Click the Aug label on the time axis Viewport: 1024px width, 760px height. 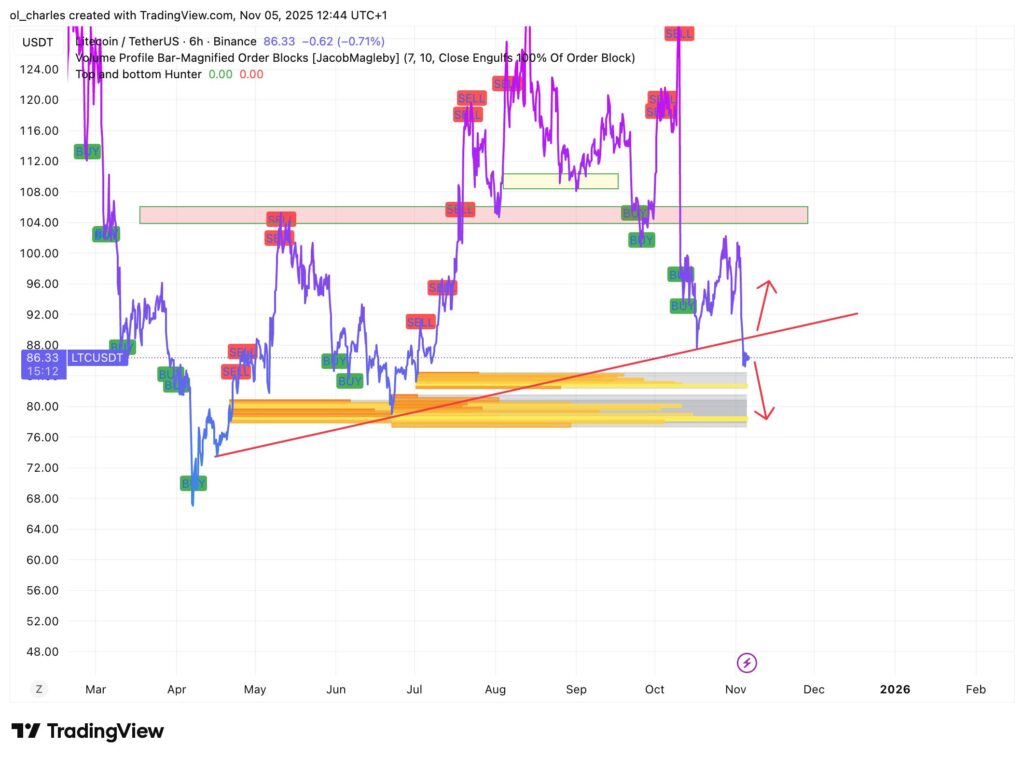pos(495,689)
